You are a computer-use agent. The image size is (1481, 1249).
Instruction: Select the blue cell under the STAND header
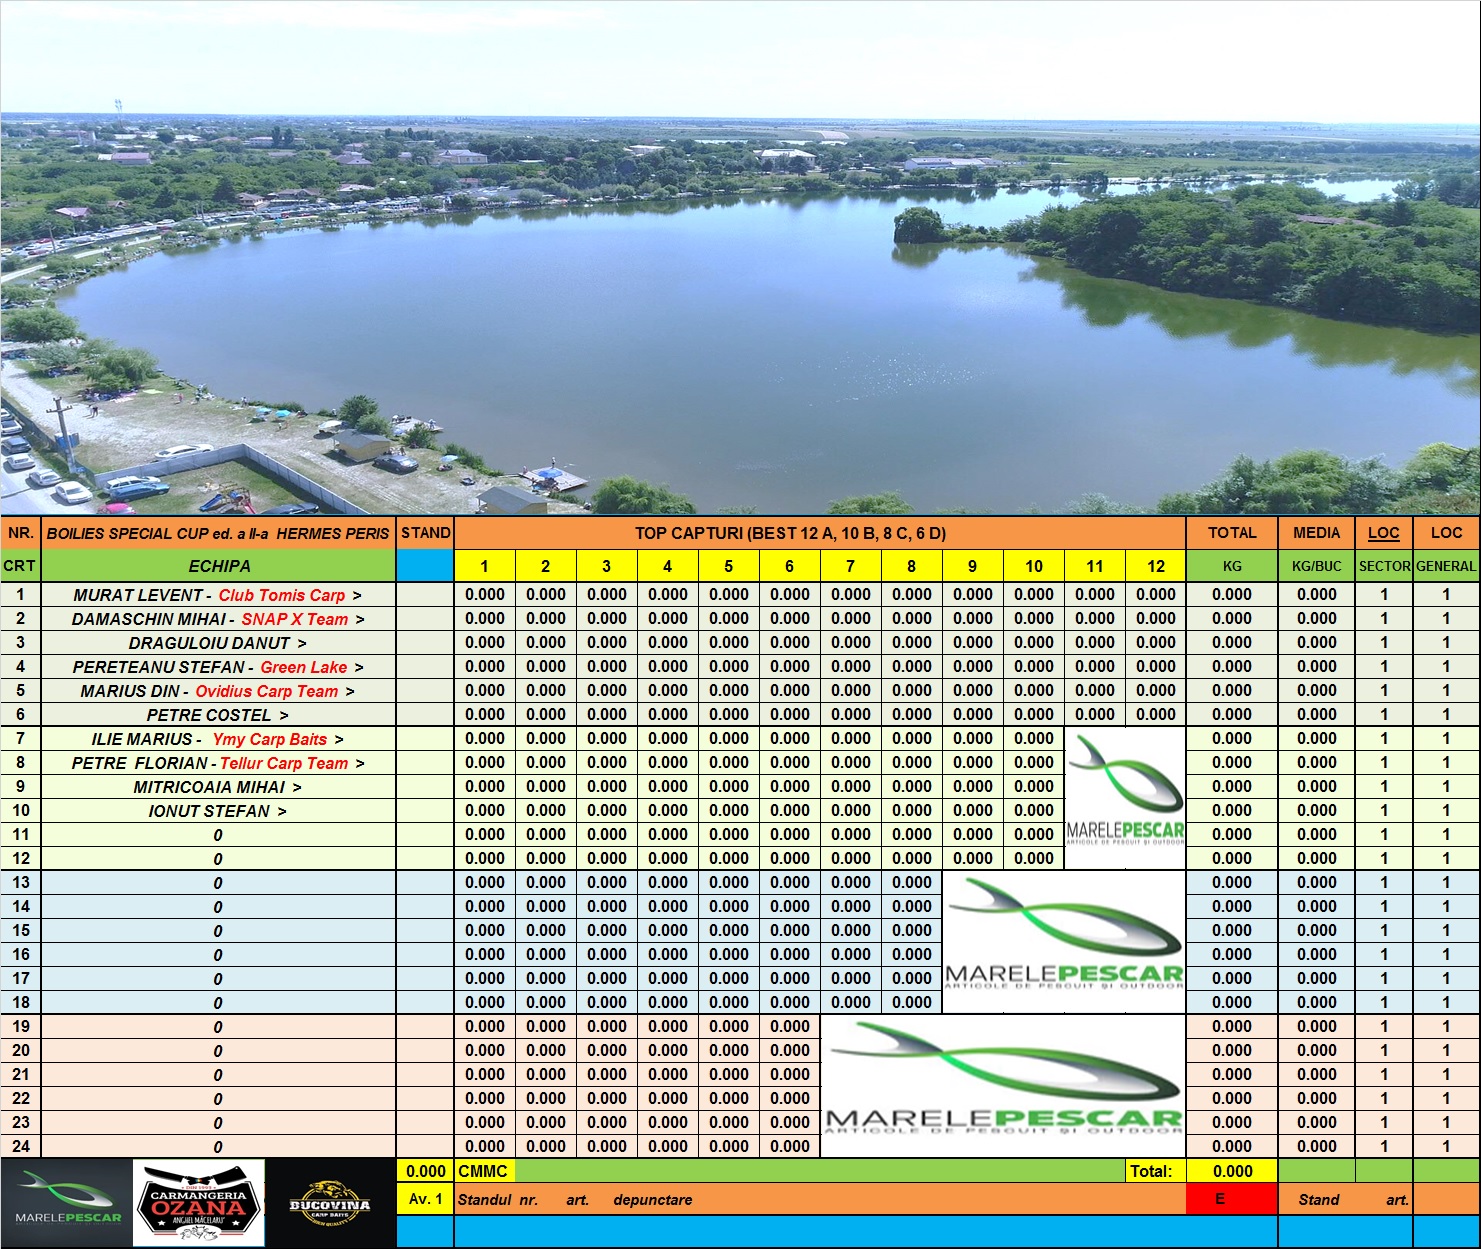point(426,566)
